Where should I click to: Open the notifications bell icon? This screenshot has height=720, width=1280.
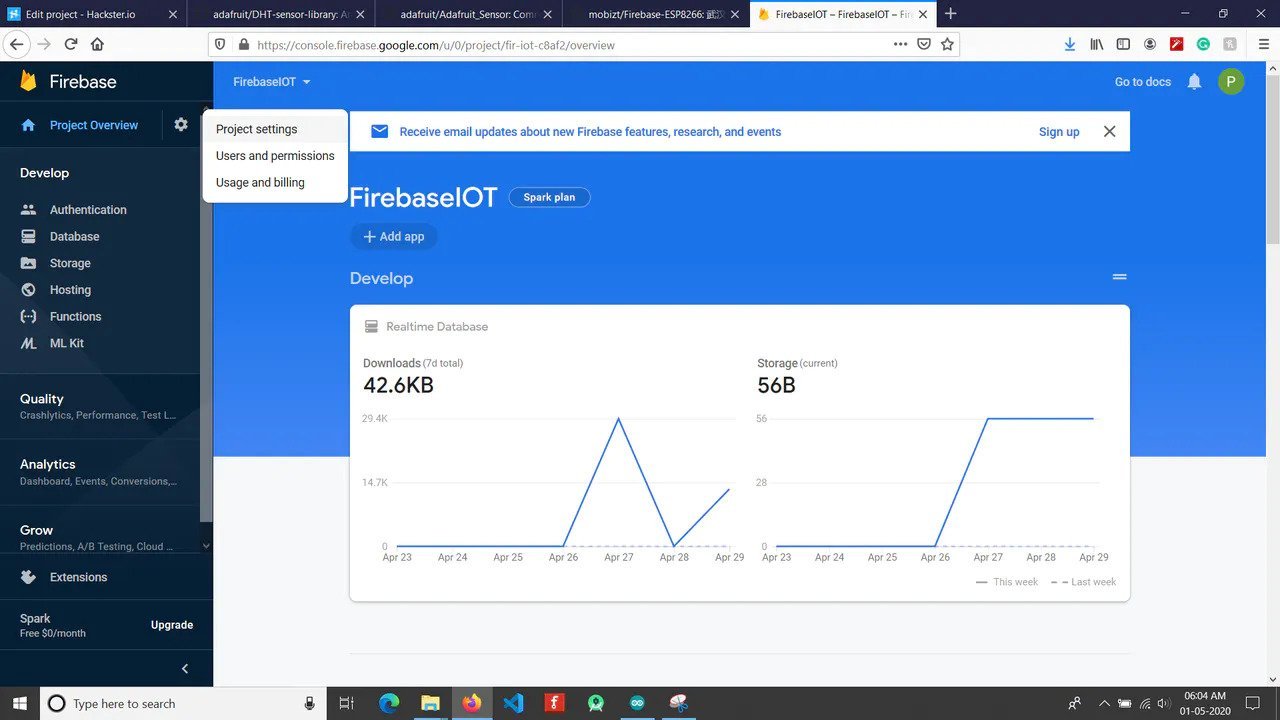click(1194, 82)
